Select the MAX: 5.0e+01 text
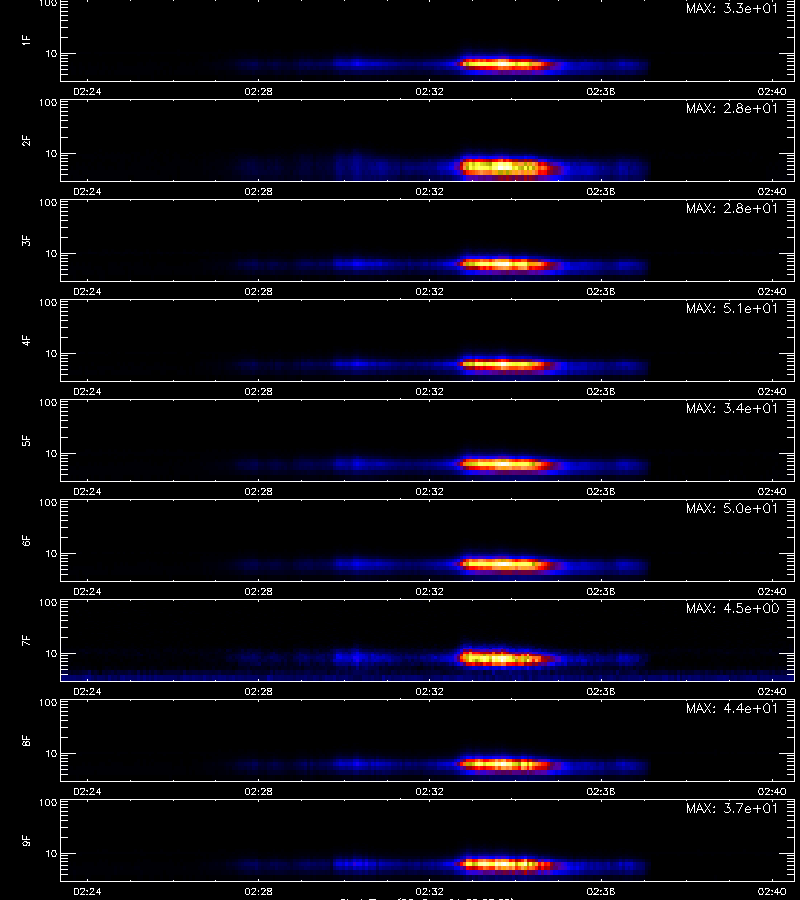The image size is (800, 900). (732, 508)
